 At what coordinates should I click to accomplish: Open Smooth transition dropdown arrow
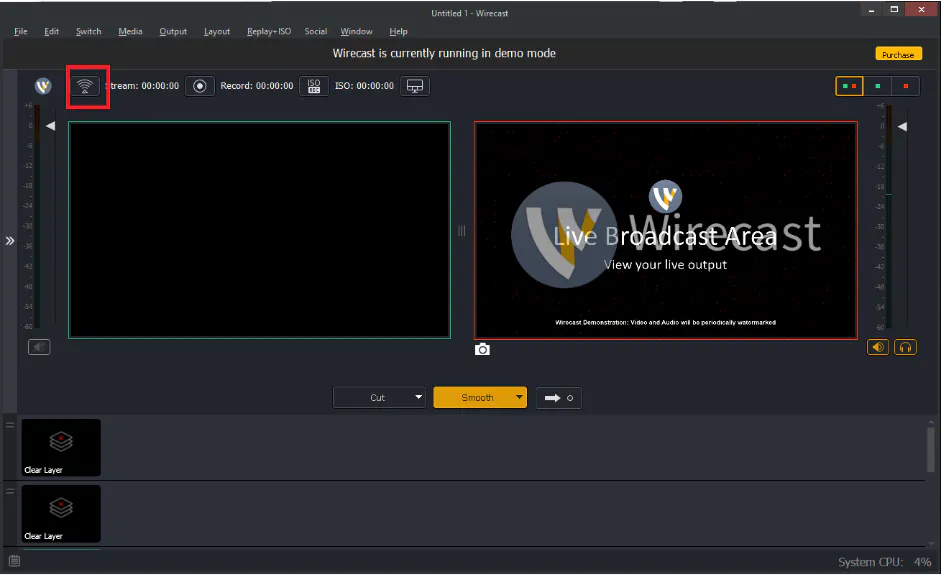[519, 397]
